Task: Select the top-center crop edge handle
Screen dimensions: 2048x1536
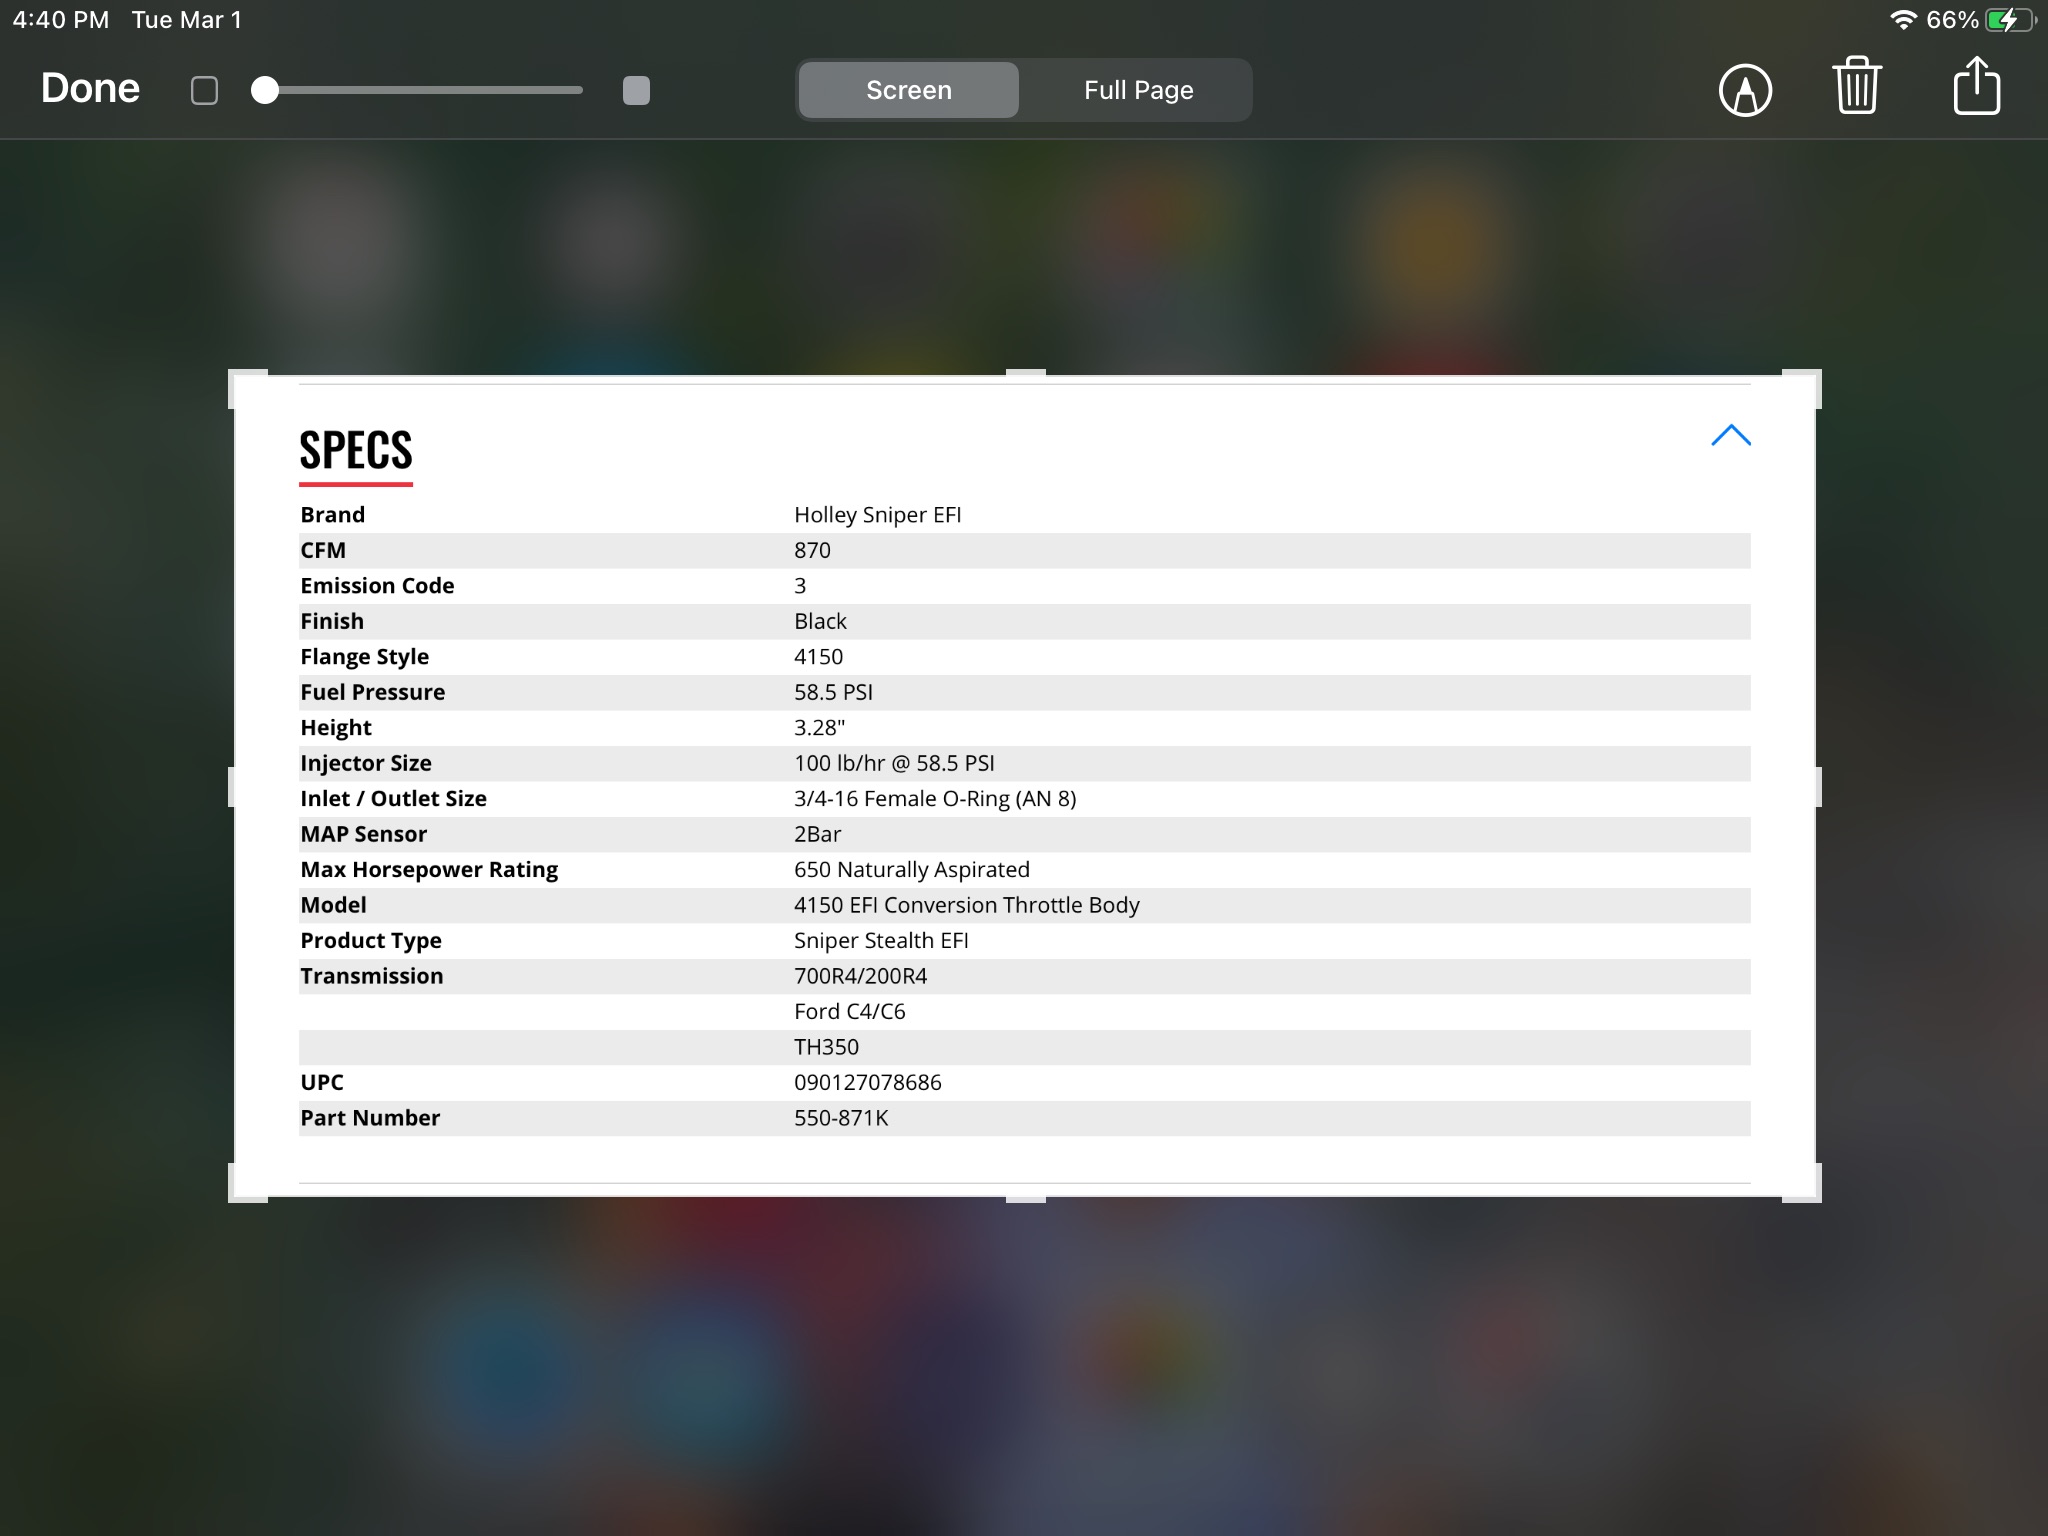Action: click(1025, 373)
